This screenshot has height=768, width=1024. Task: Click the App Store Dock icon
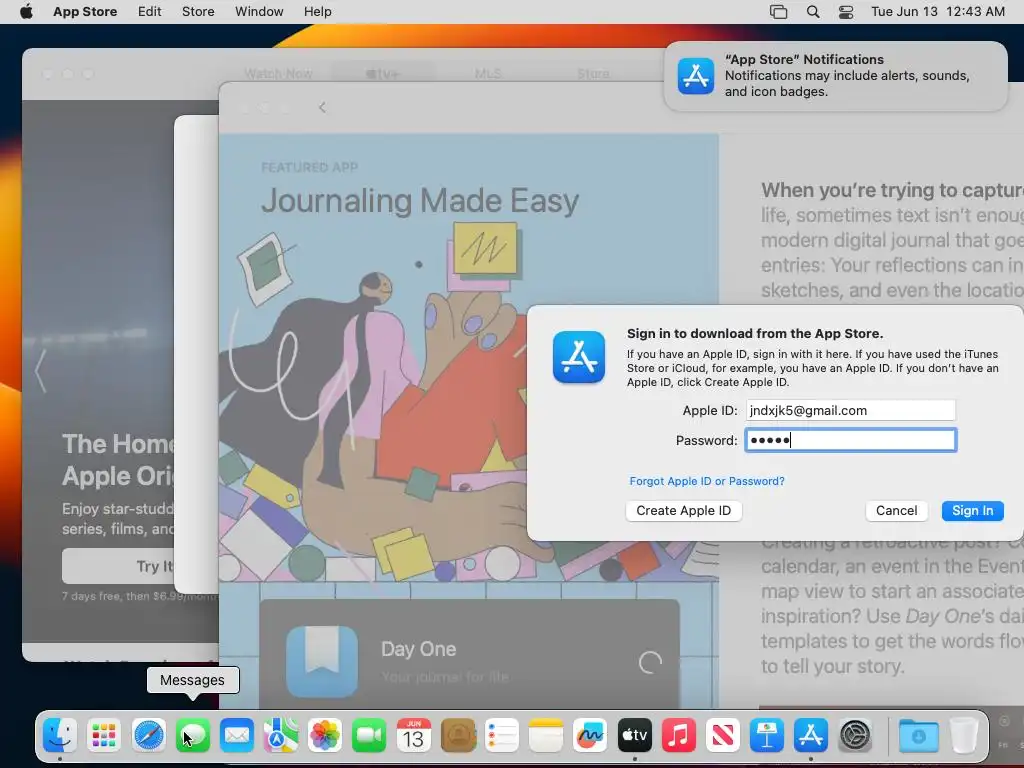(x=811, y=736)
